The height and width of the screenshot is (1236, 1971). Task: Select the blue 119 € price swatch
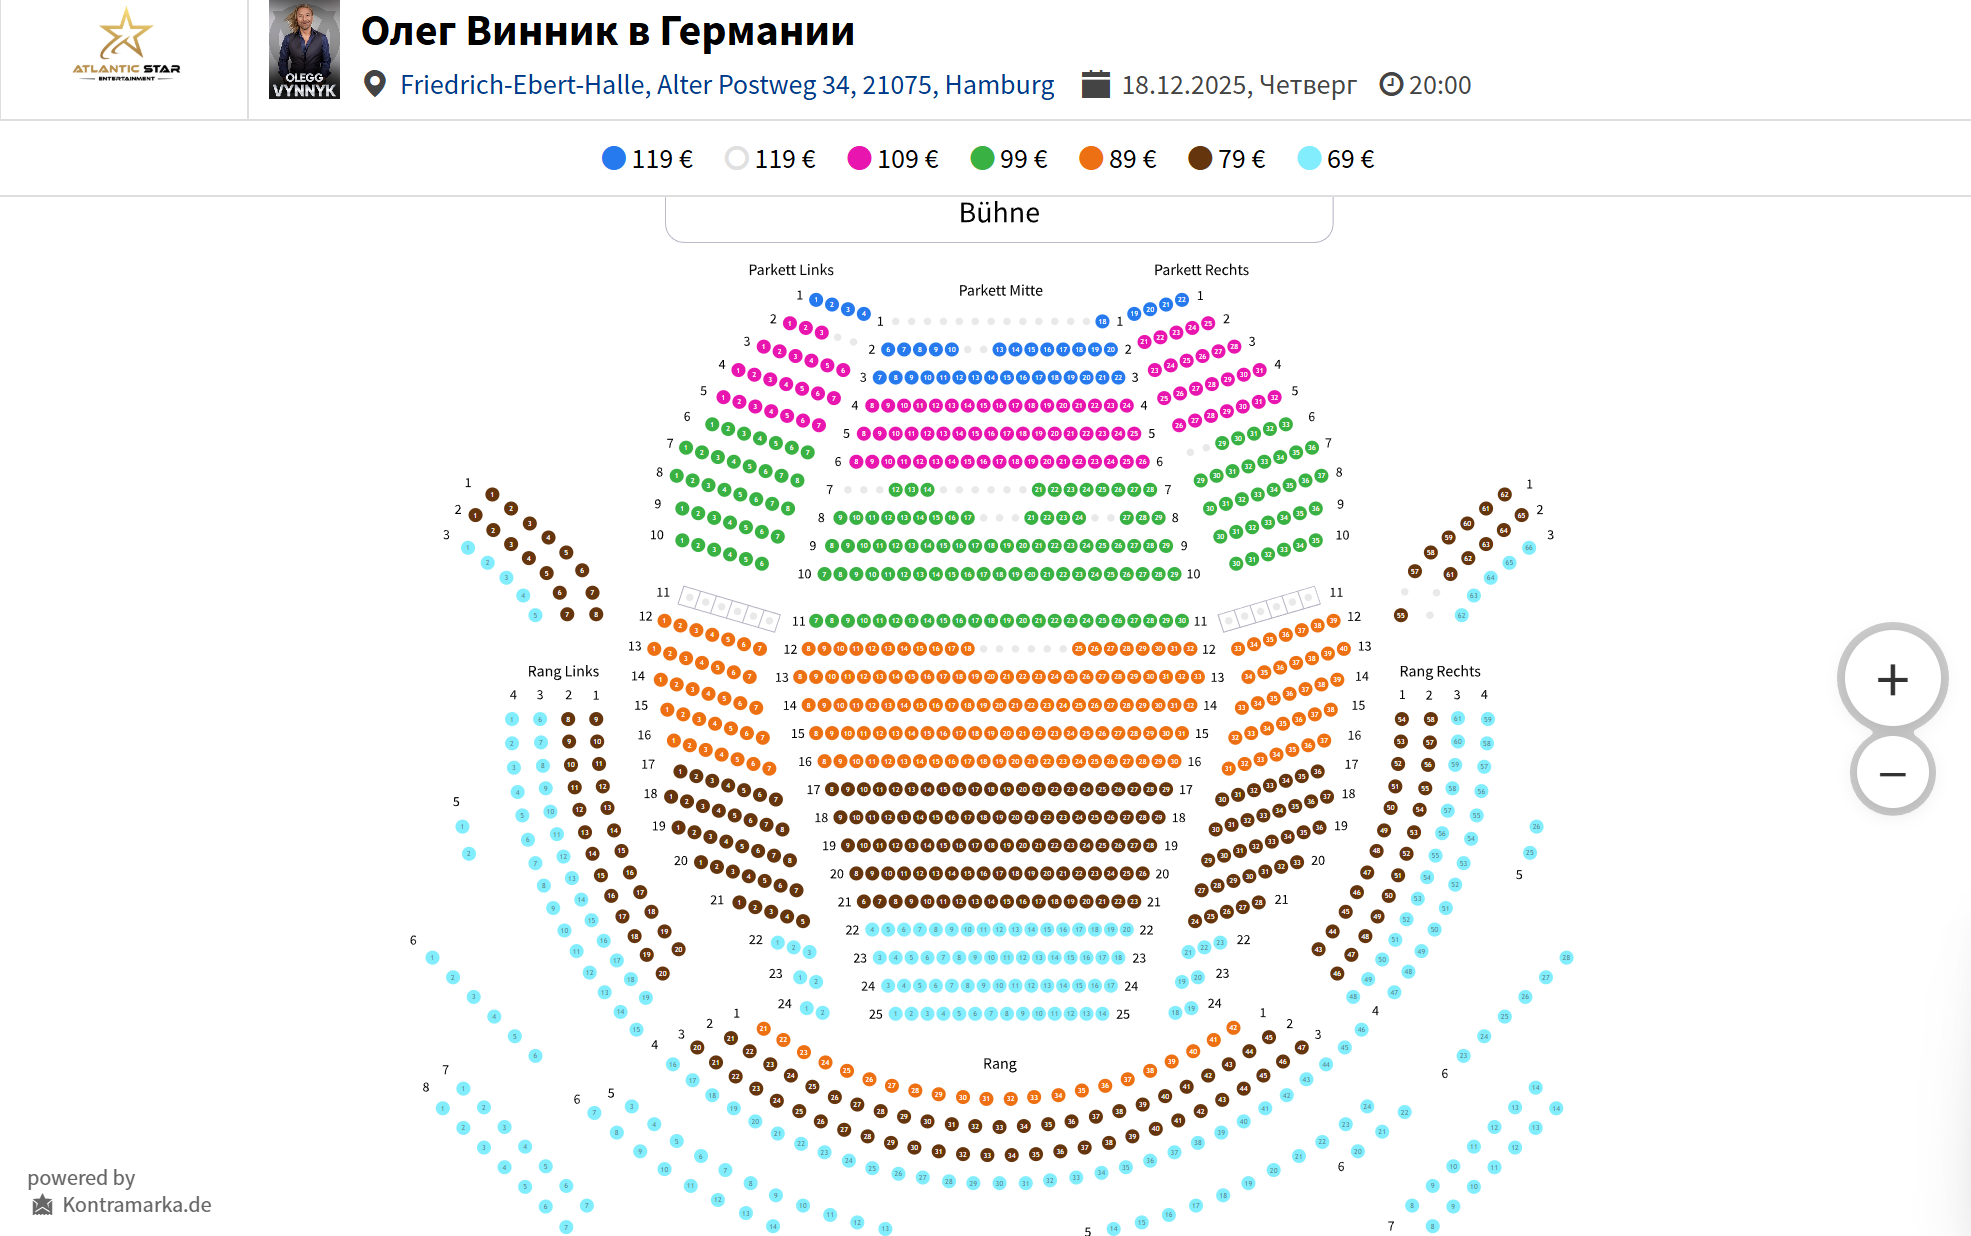click(x=614, y=158)
